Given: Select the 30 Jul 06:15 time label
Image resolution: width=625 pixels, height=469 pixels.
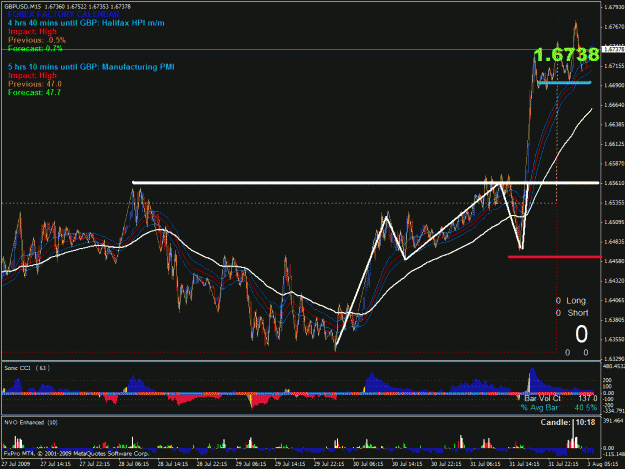Looking at the screenshot, I should pyautogui.click(x=368, y=464).
